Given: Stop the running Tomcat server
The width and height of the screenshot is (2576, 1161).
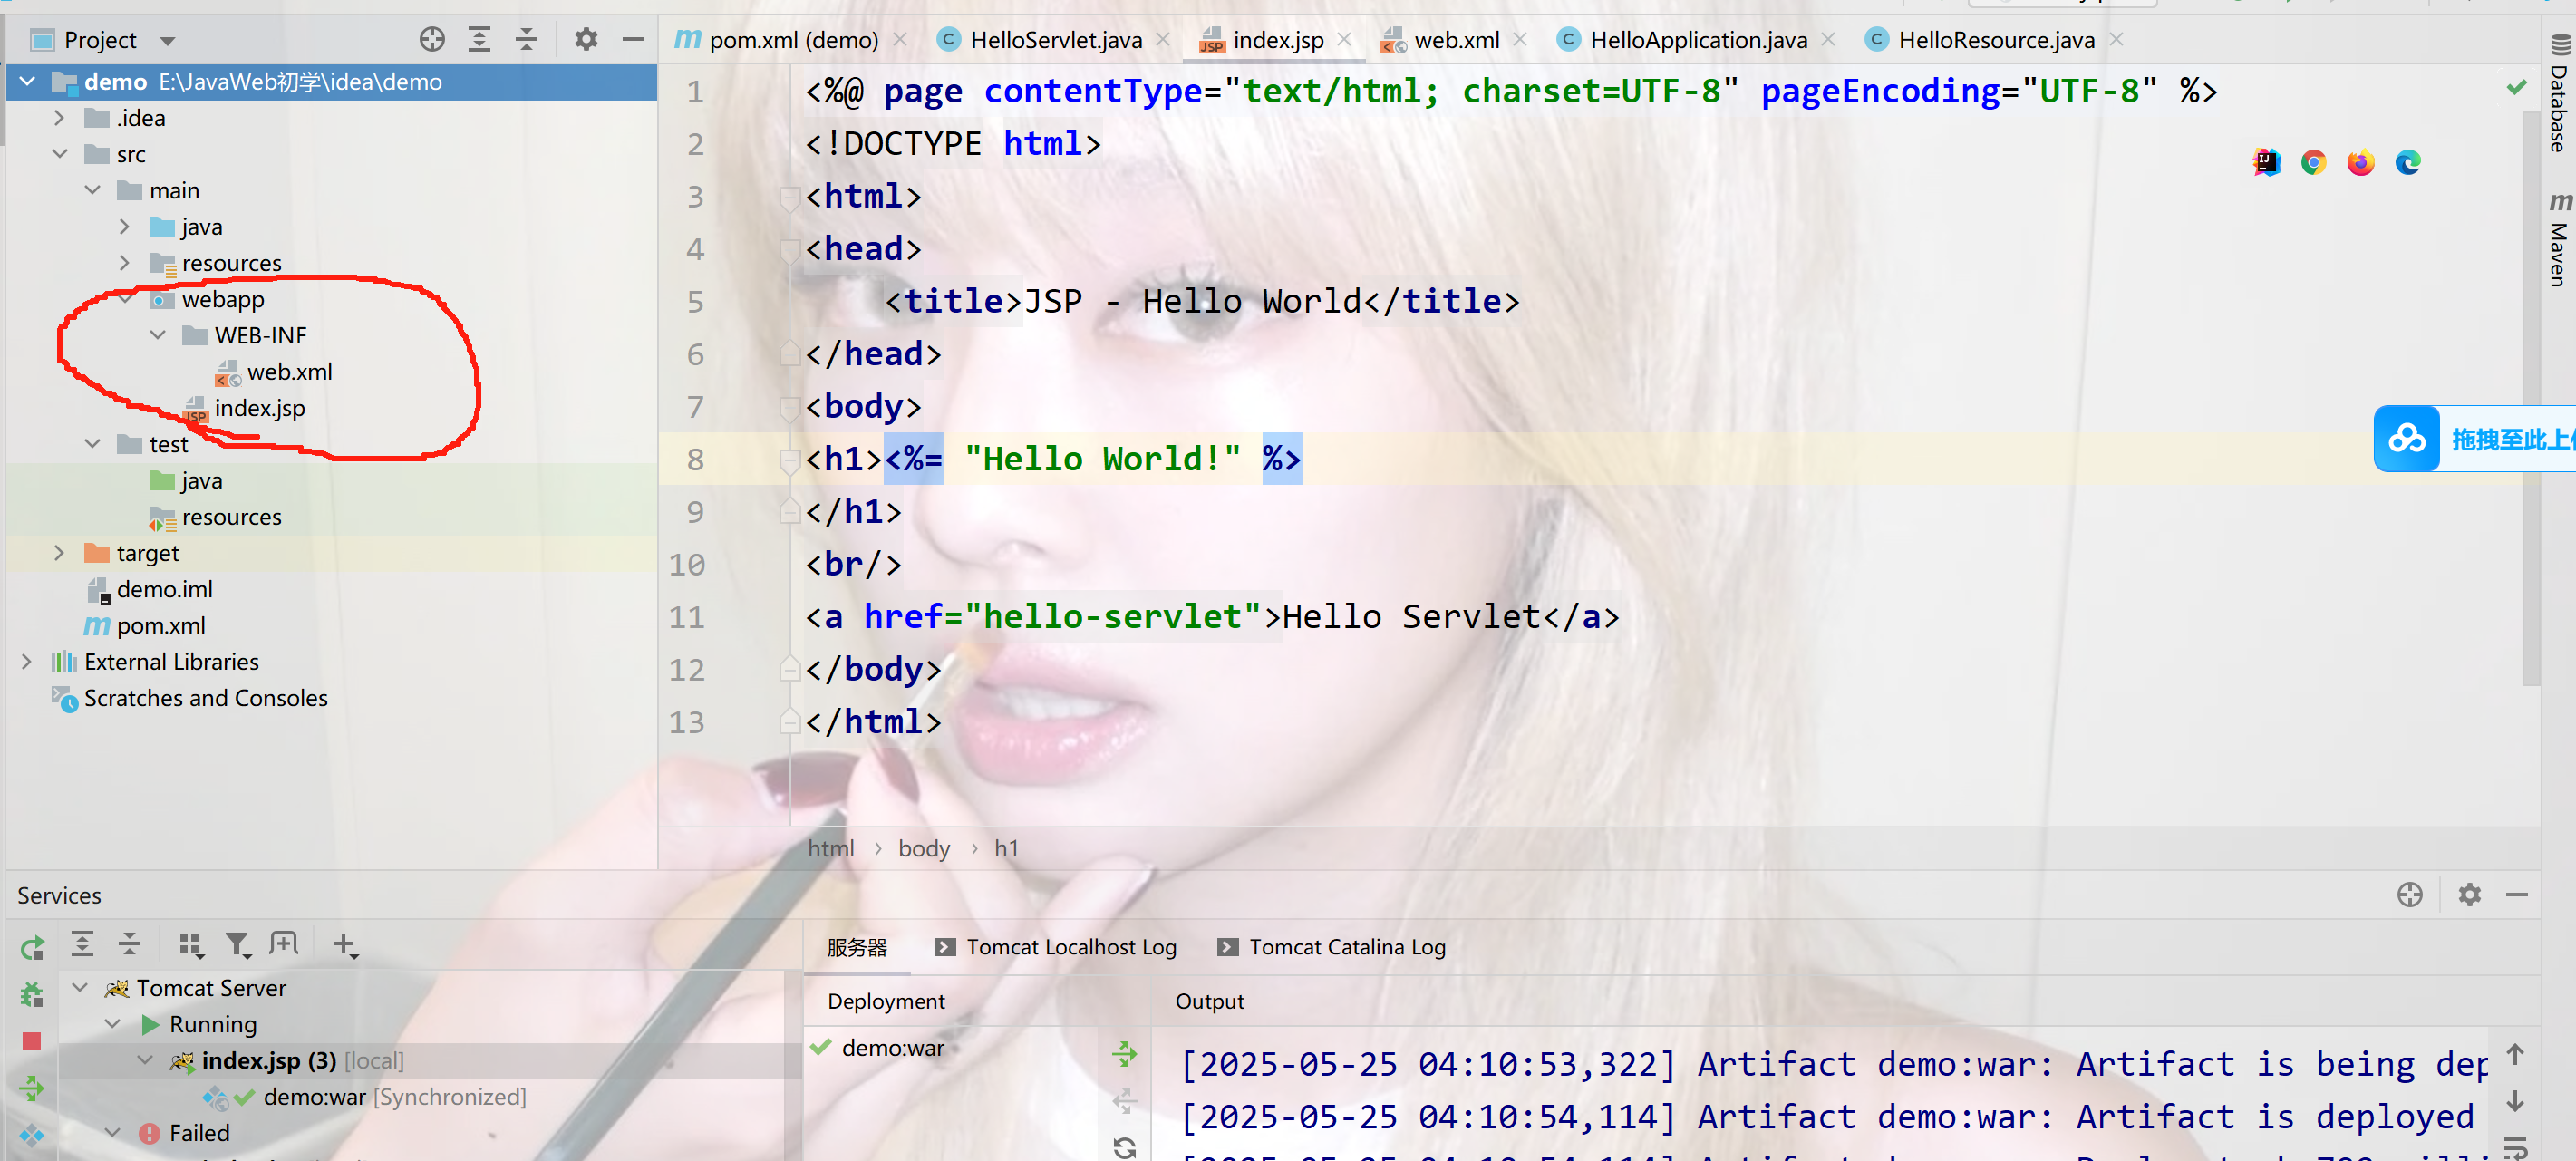Looking at the screenshot, I should 32,1041.
